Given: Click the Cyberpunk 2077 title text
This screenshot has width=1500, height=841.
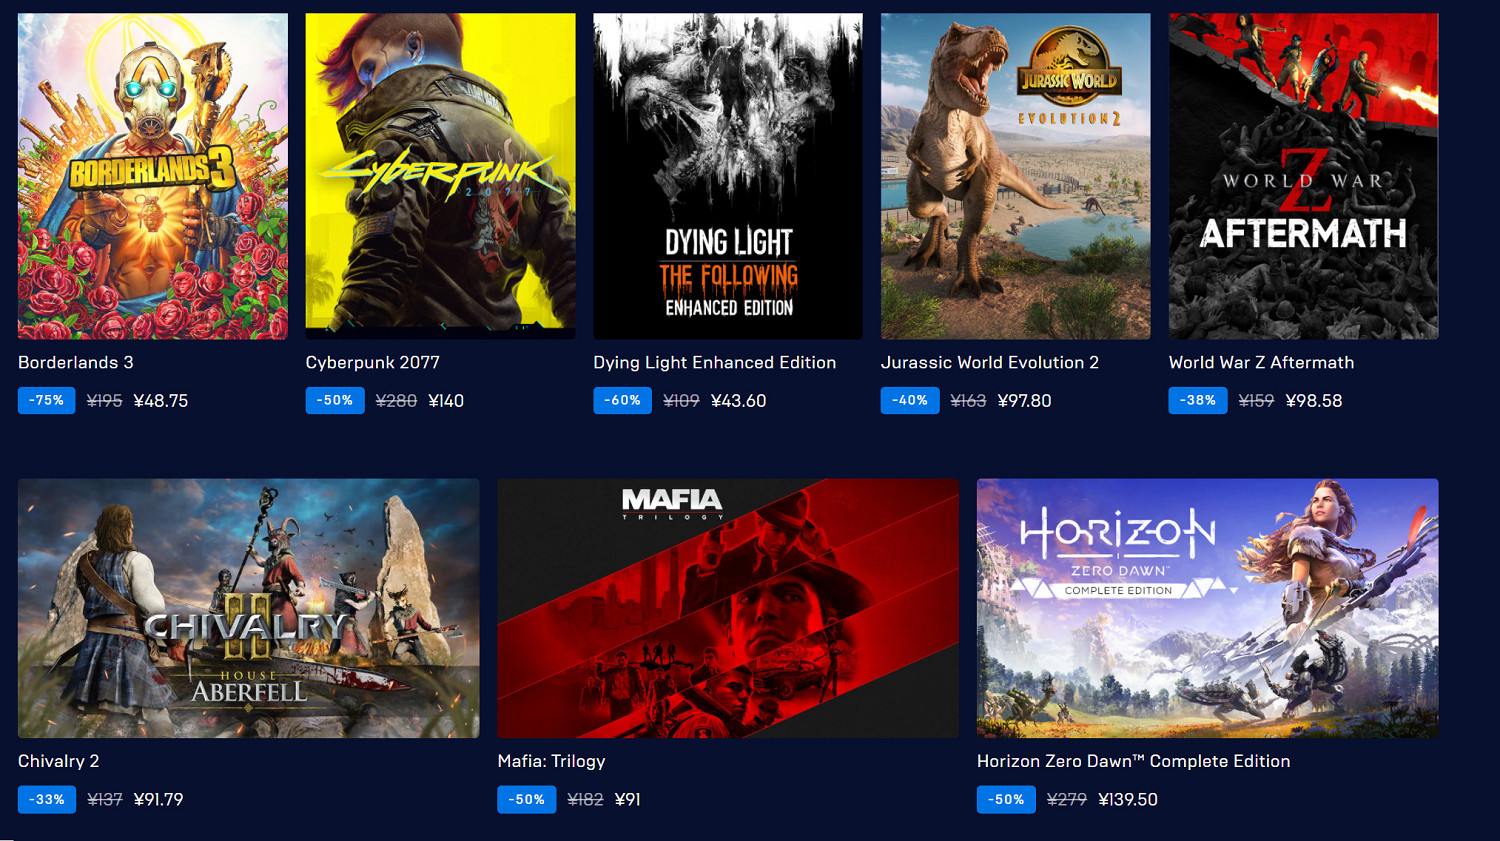Looking at the screenshot, I should coord(373,362).
